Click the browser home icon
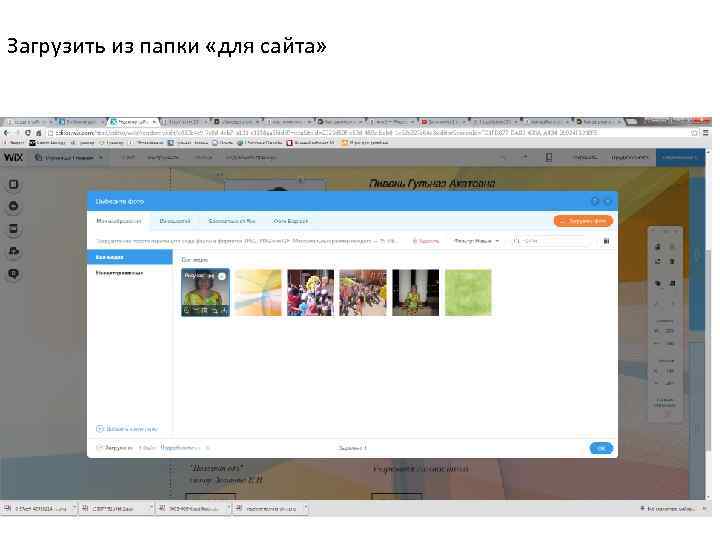The width and height of the screenshot is (720, 540). click(x=39, y=133)
